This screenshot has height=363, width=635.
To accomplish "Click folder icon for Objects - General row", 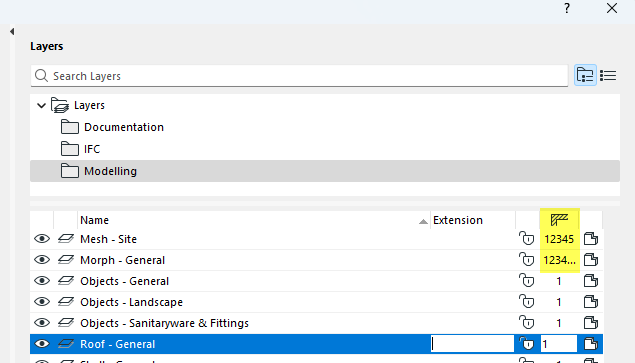I will (591, 281).
